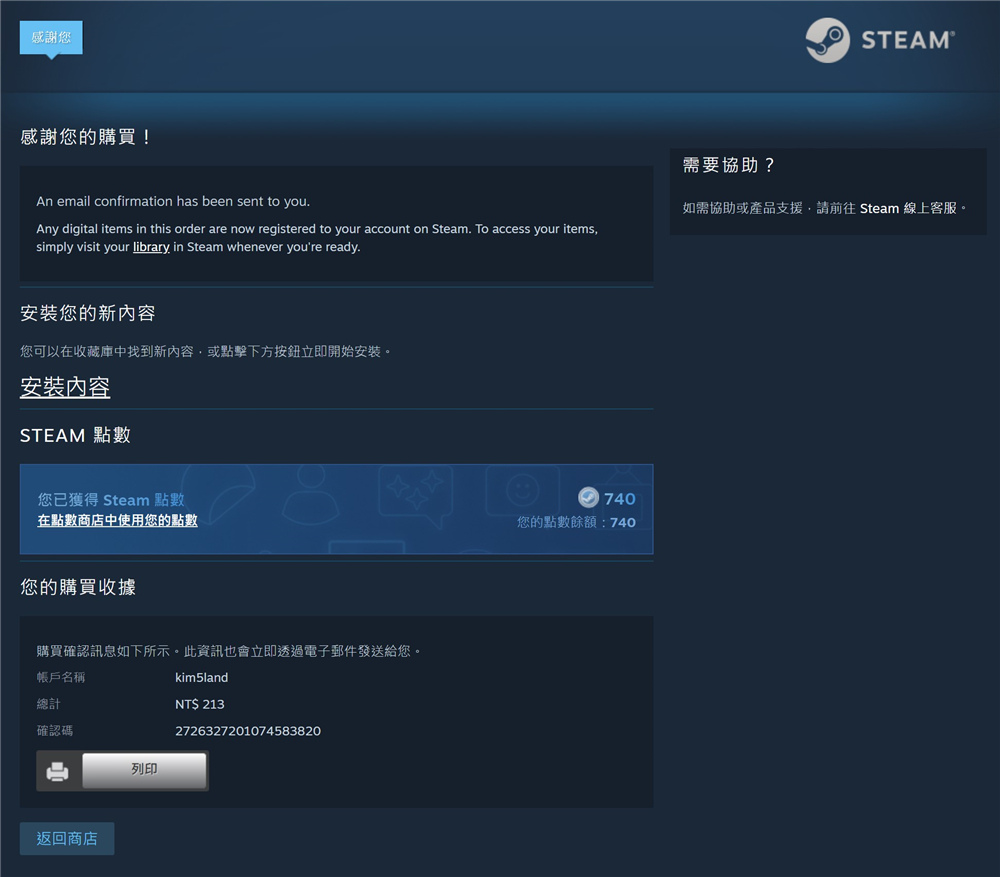This screenshot has height=877, width=1000.
Task: Click the 感謝您的購買！ heading
Action: (x=85, y=136)
